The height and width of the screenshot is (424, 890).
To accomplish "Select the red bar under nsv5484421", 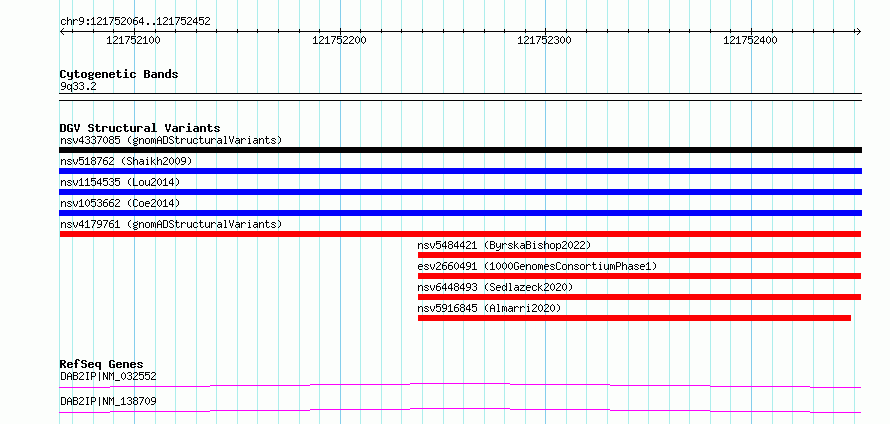I will point(639,255).
